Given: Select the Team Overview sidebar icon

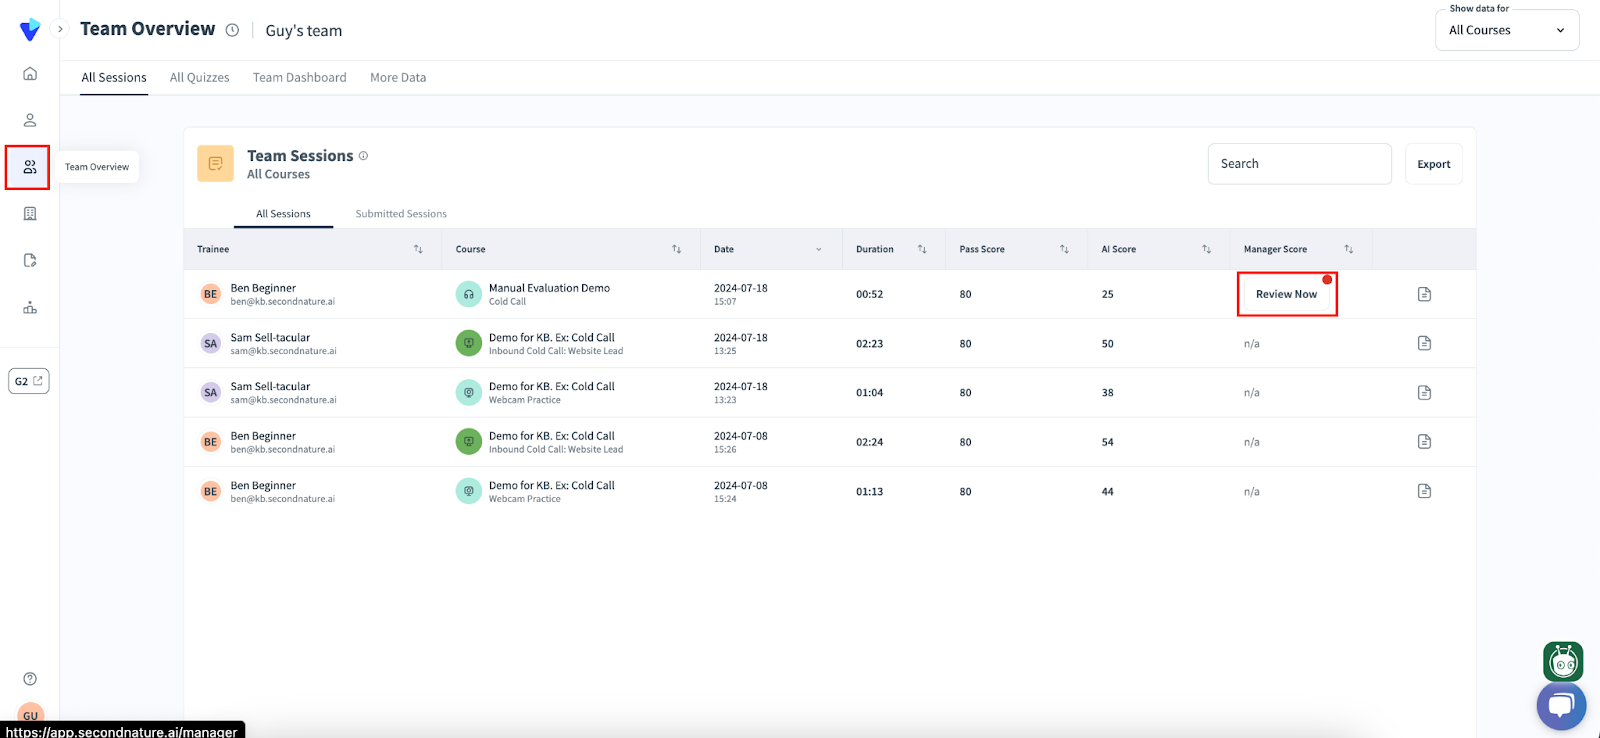Looking at the screenshot, I should pos(29,167).
